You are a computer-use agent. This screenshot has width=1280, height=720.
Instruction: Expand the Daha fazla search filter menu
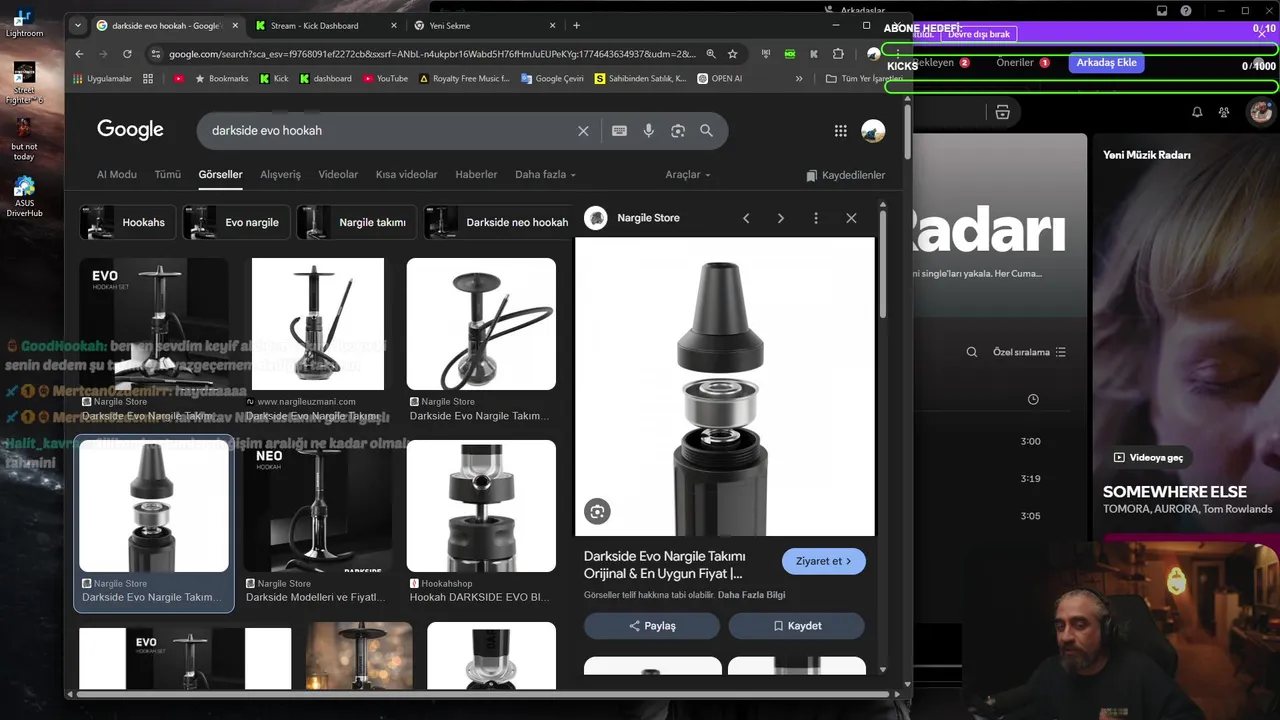[x=545, y=174]
